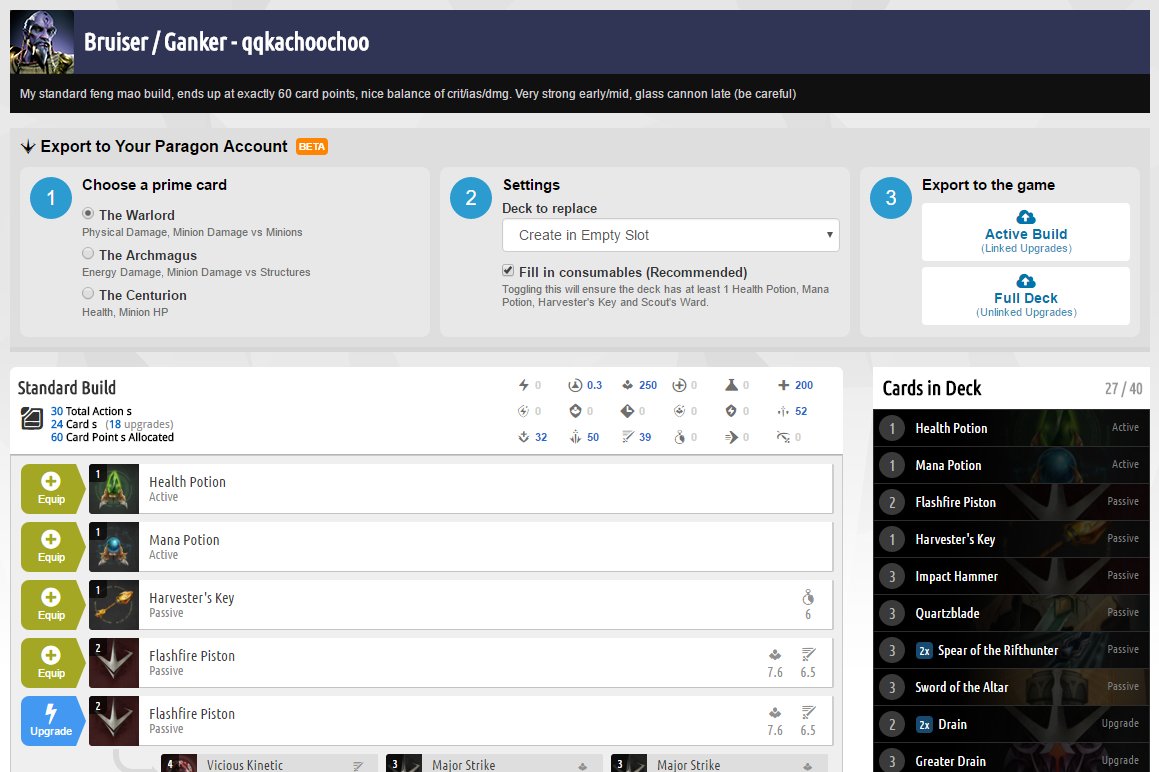Viewport: 1159px width, 772px height.
Task: Select Spear of the Rifthunter deck card
Action: pyautogui.click(x=1011, y=650)
